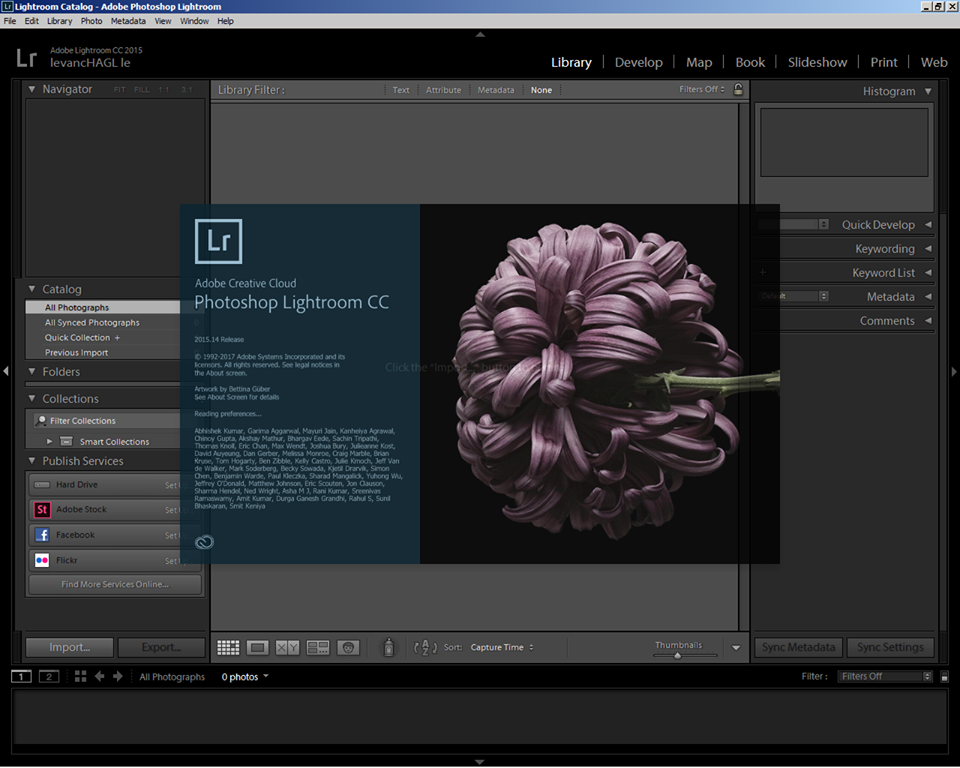Click Smart Collections set icon
Screen dimensions: 960x768
pyautogui.click(x=67, y=442)
